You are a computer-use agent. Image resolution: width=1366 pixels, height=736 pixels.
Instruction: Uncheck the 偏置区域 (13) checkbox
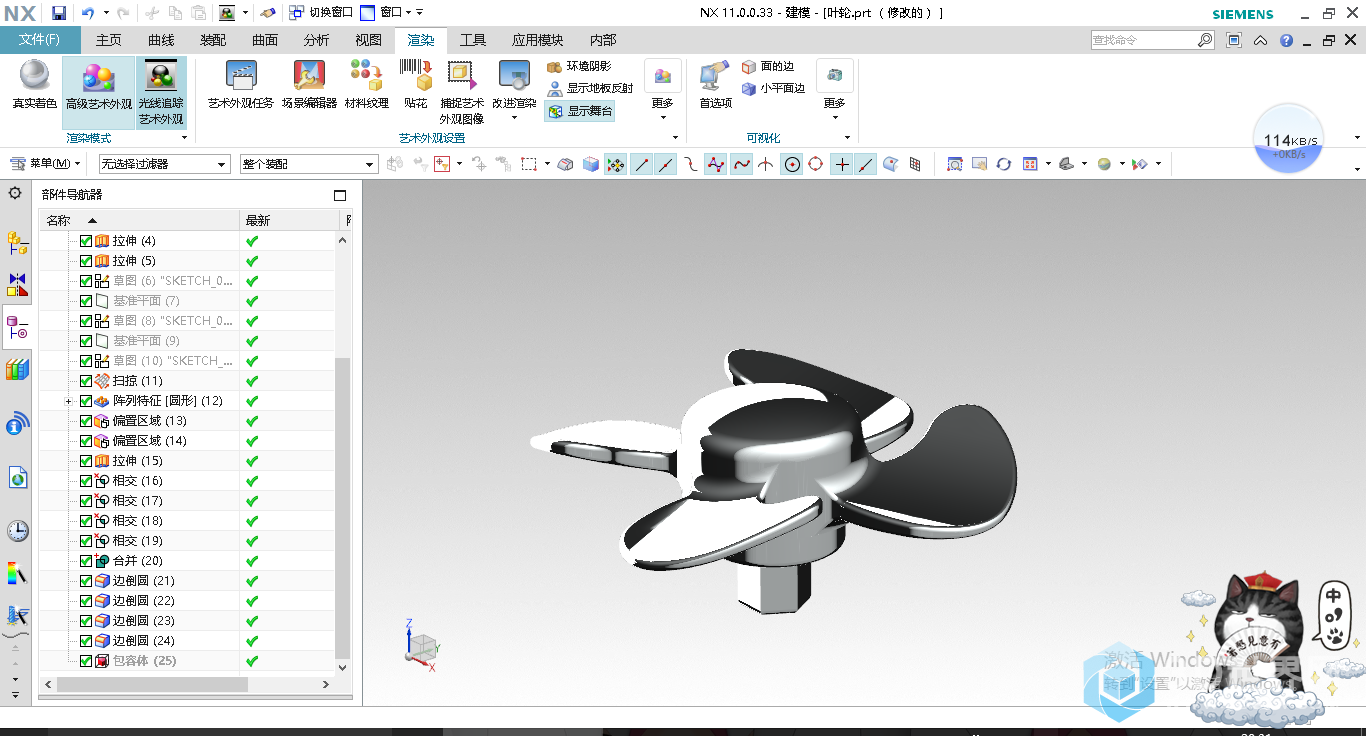click(85, 421)
